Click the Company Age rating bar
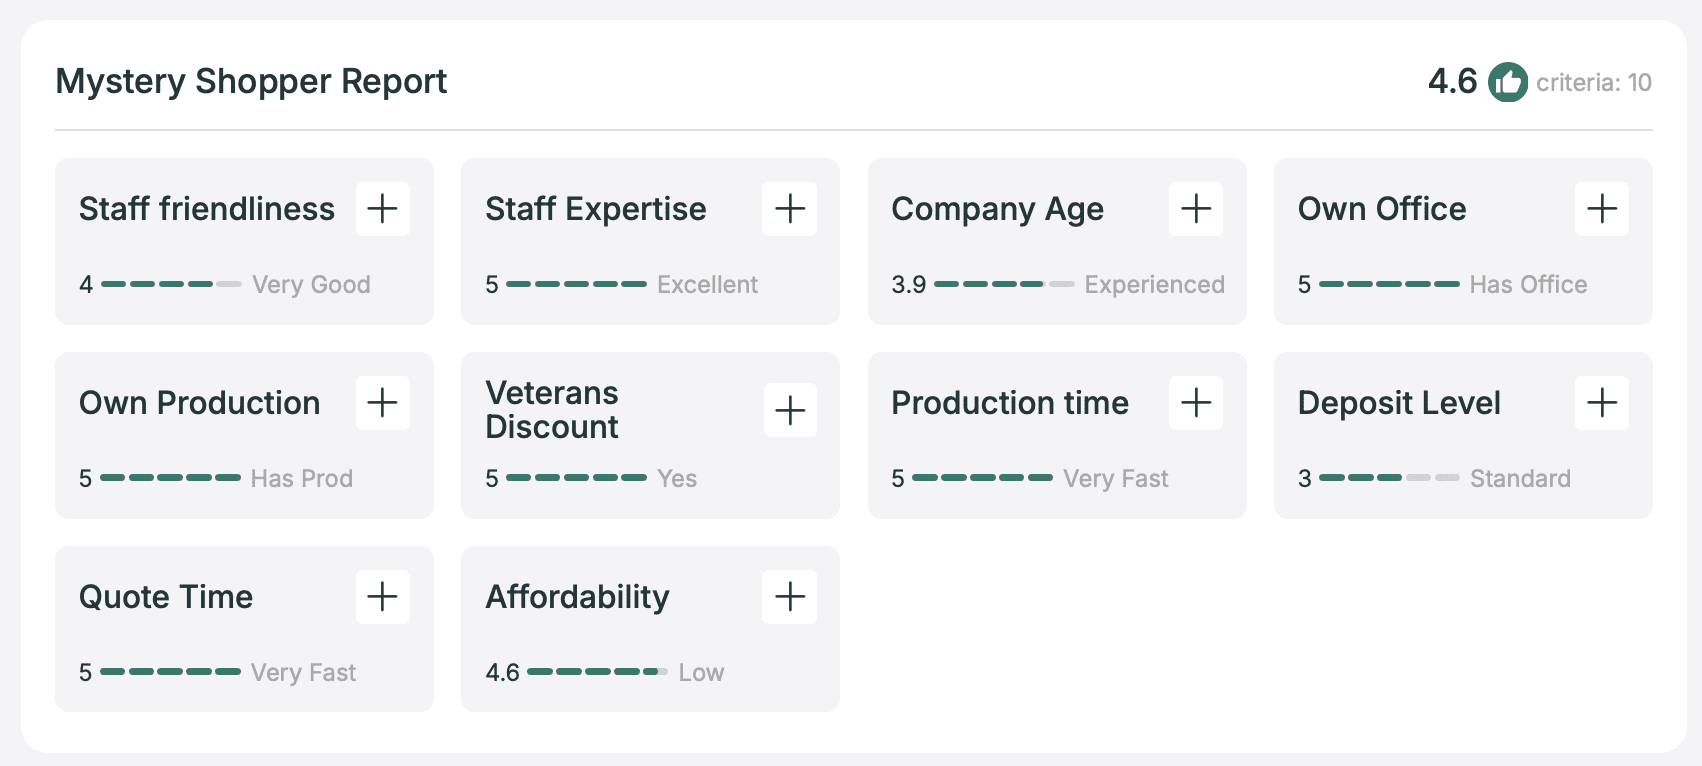Viewport: 1702px width, 766px height. (1004, 285)
